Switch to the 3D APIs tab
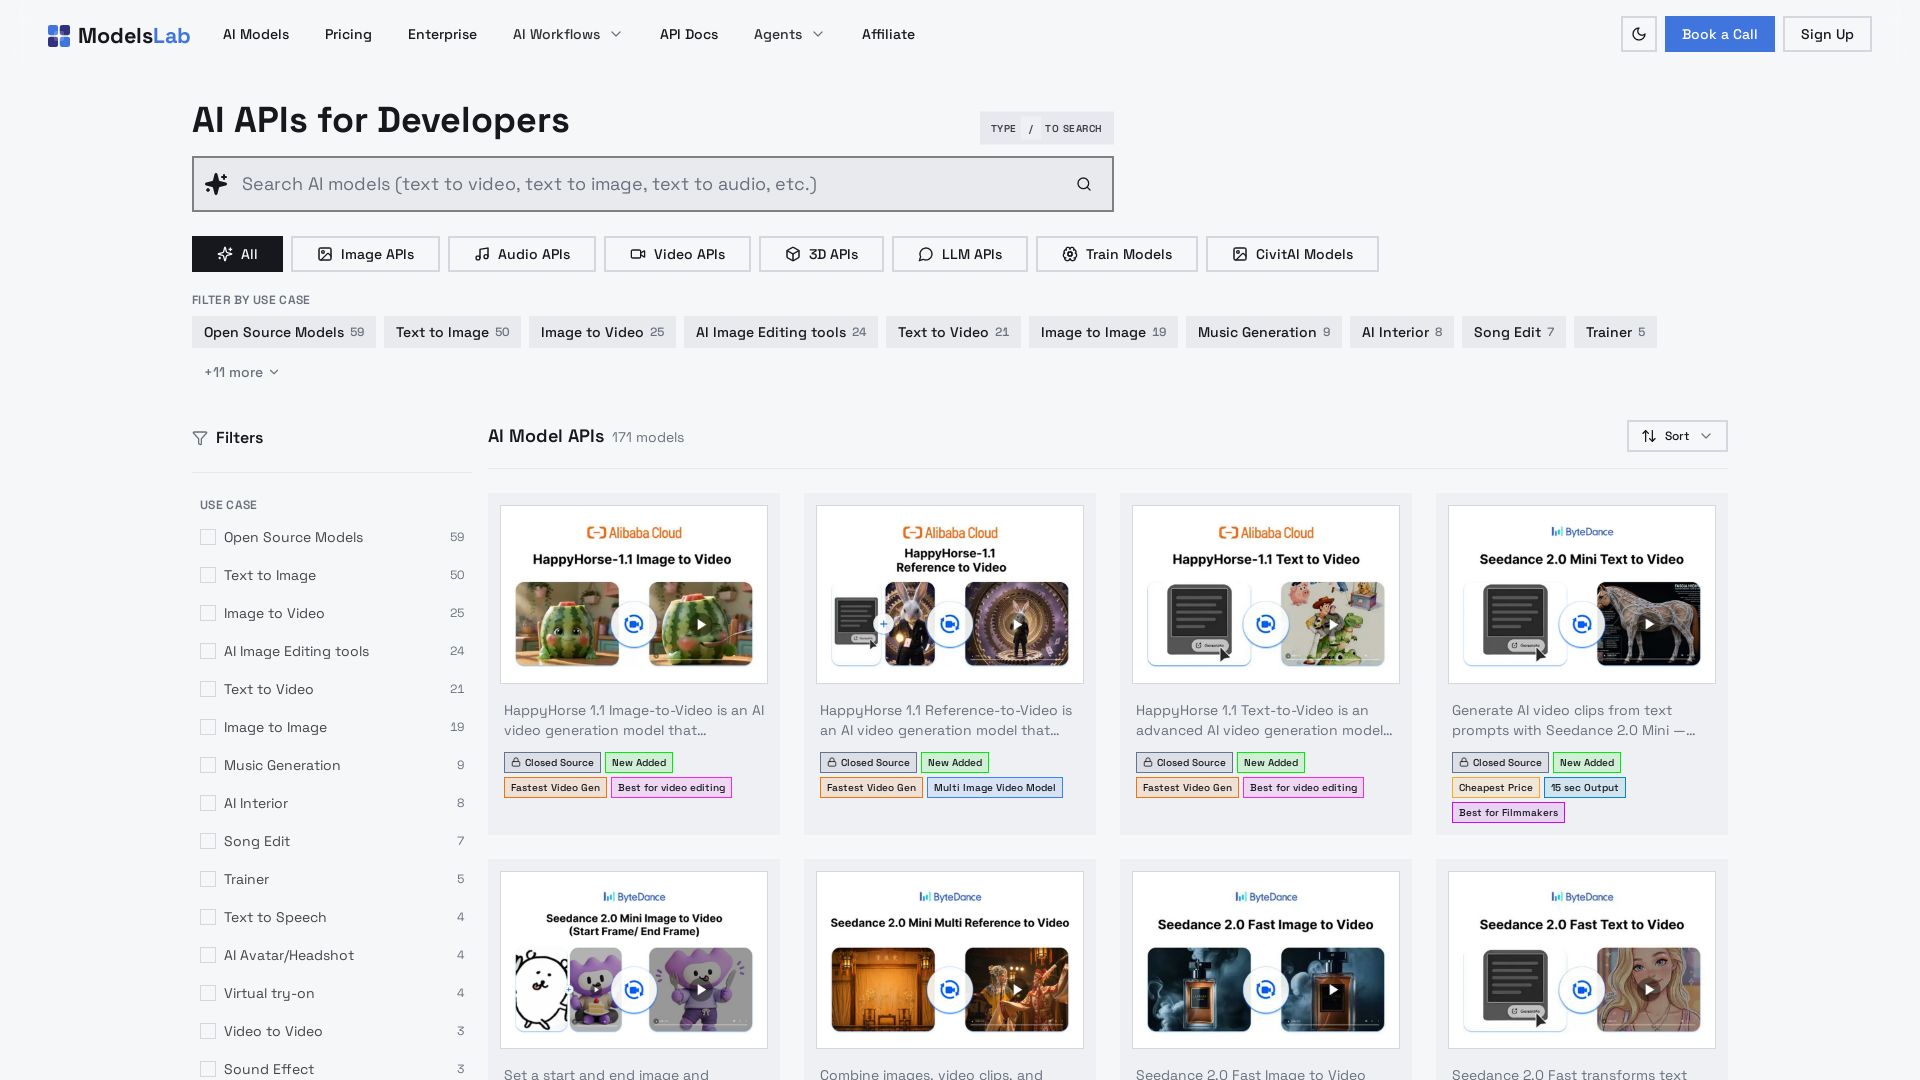1920x1080 pixels. pyautogui.click(x=821, y=254)
